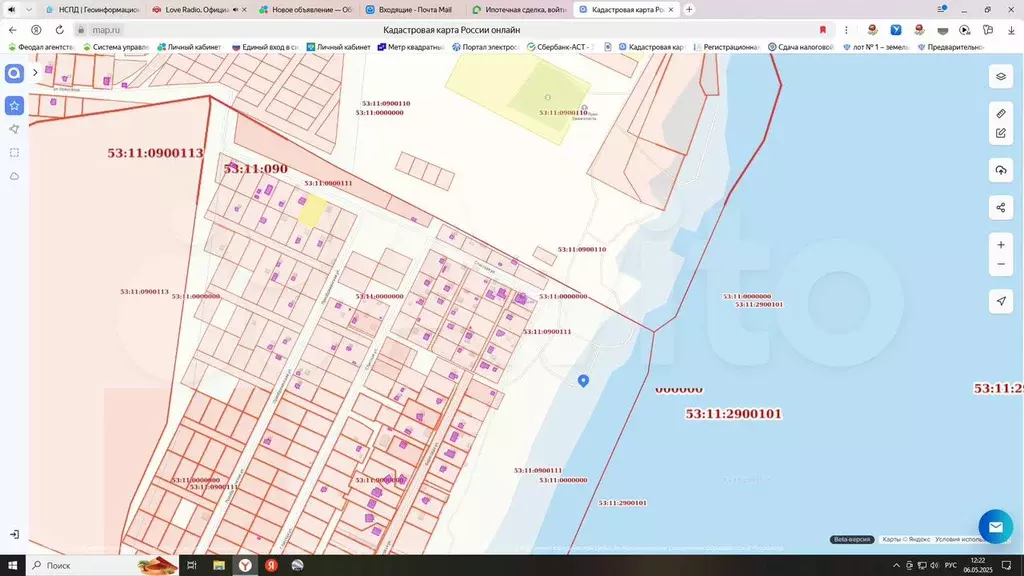Switch to the Love Radio tab
1024x576 pixels.
tap(199, 10)
